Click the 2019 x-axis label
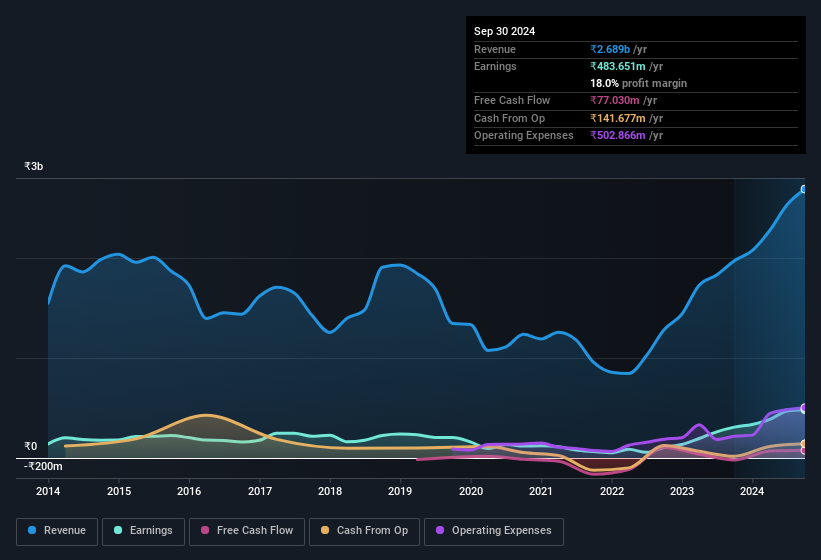Screen dimensions: 821x560 click(x=400, y=491)
